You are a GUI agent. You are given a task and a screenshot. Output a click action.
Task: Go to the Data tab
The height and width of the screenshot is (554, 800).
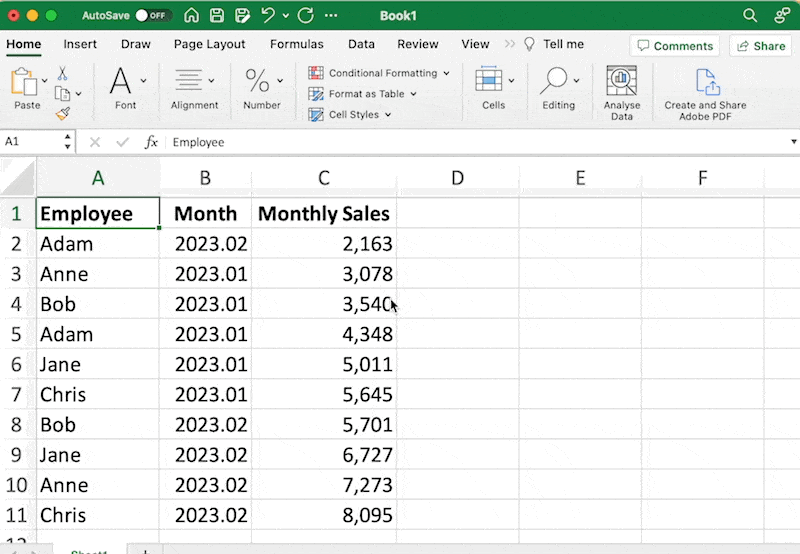pyautogui.click(x=361, y=44)
